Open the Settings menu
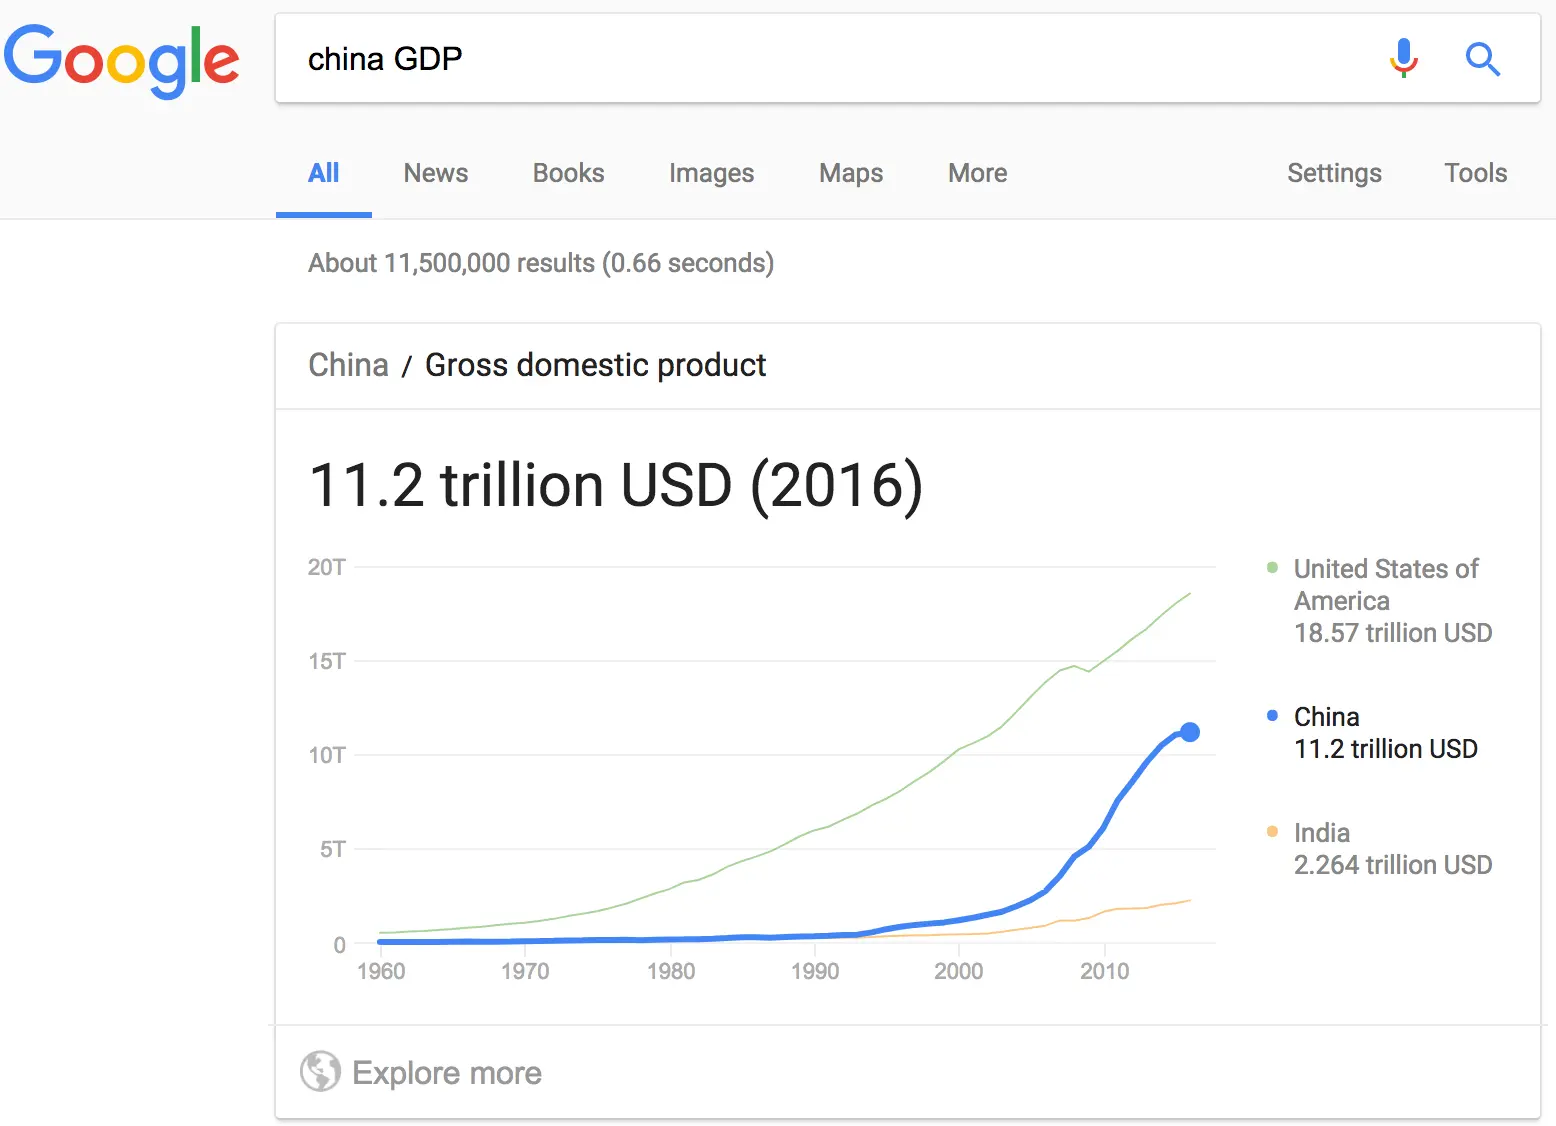 coord(1334,173)
